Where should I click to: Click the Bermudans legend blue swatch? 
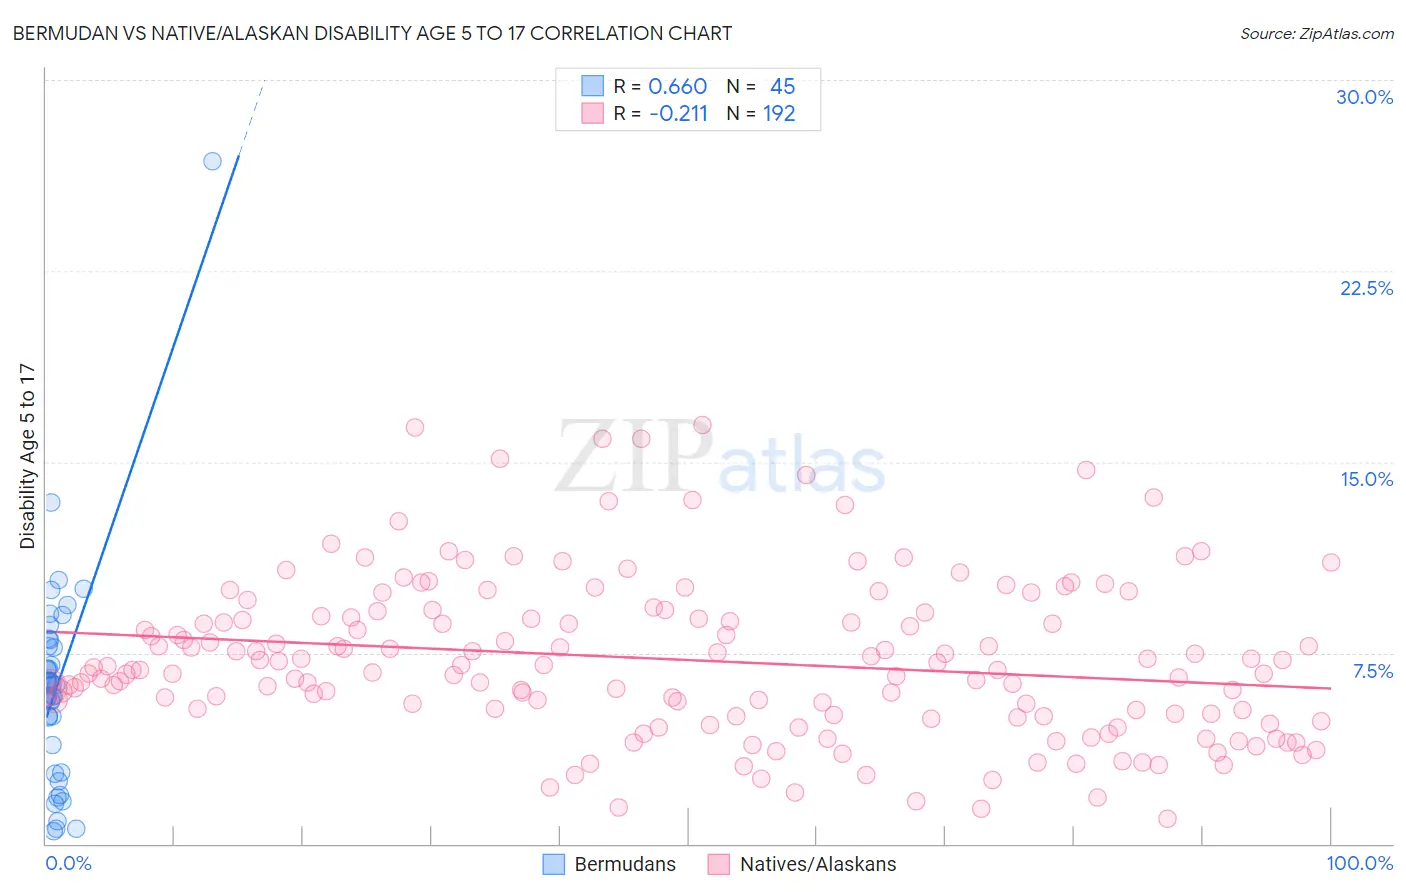pyautogui.click(x=554, y=864)
